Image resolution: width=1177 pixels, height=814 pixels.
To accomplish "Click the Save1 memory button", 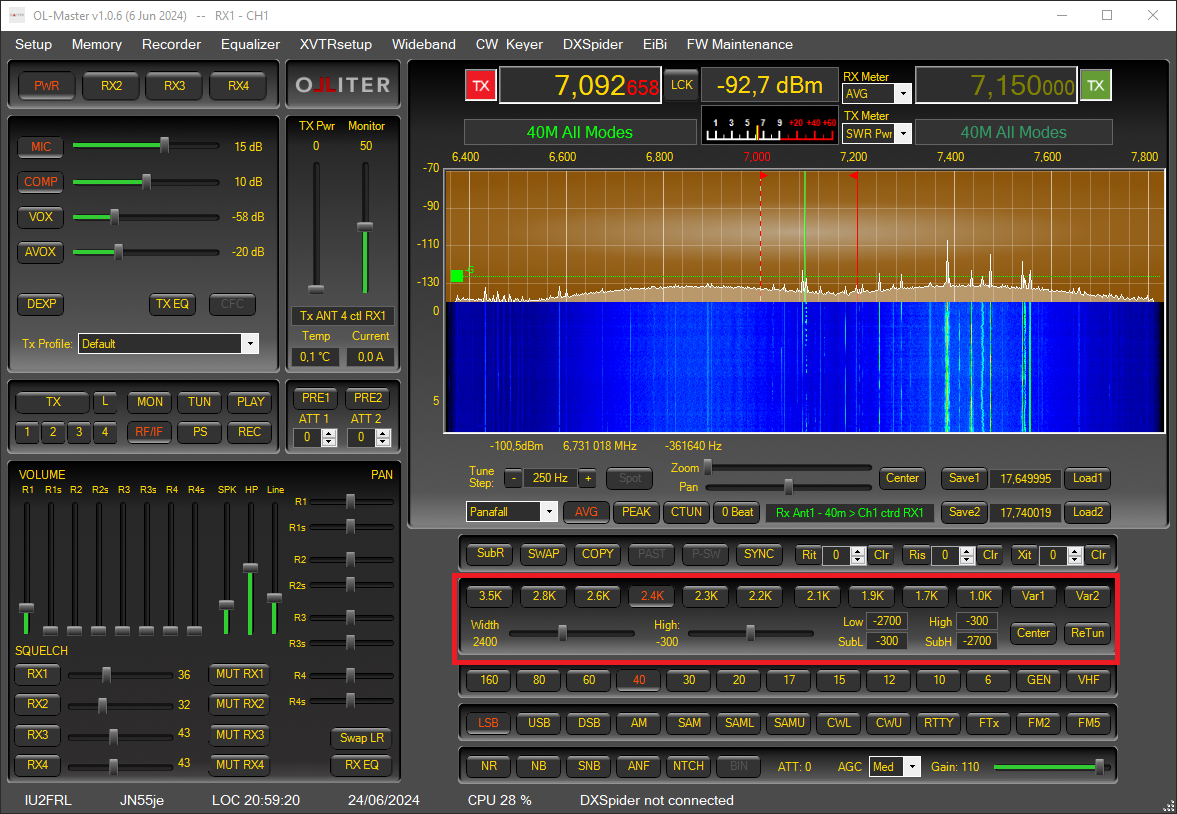I will 963,478.
